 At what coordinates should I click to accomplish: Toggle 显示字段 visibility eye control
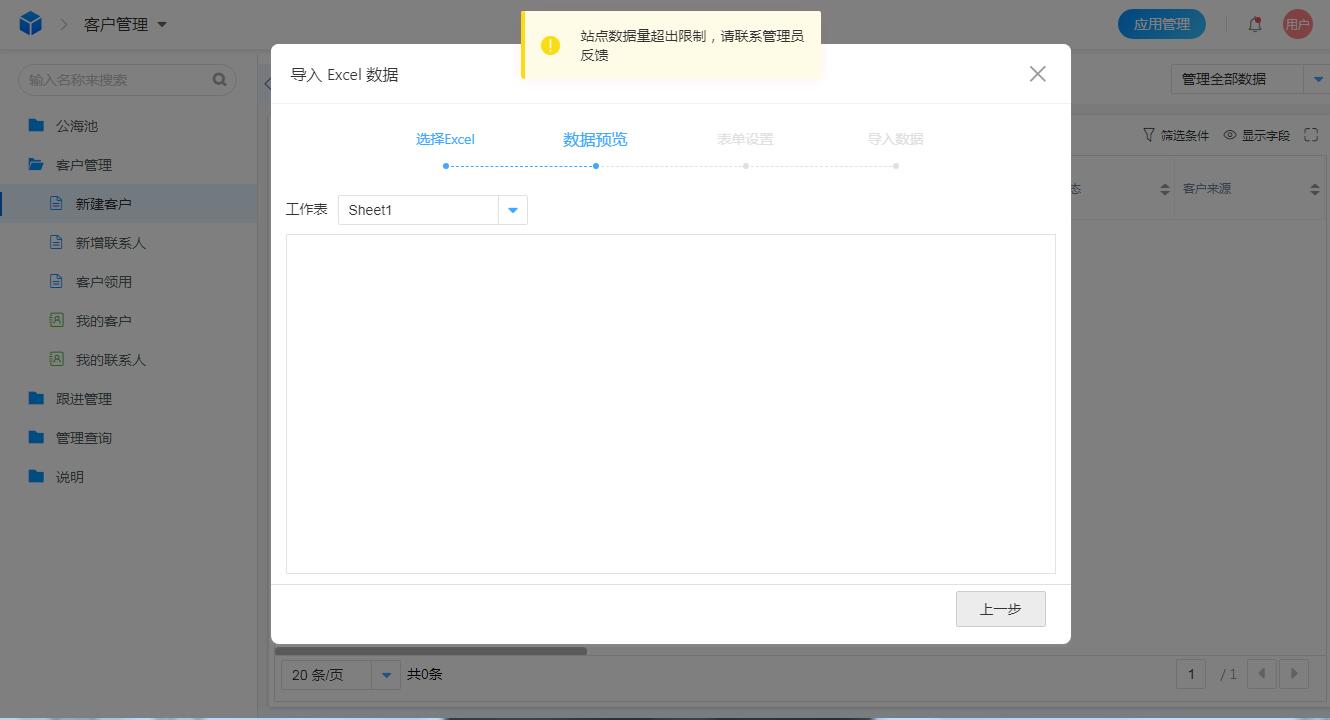pyautogui.click(x=1232, y=134)
